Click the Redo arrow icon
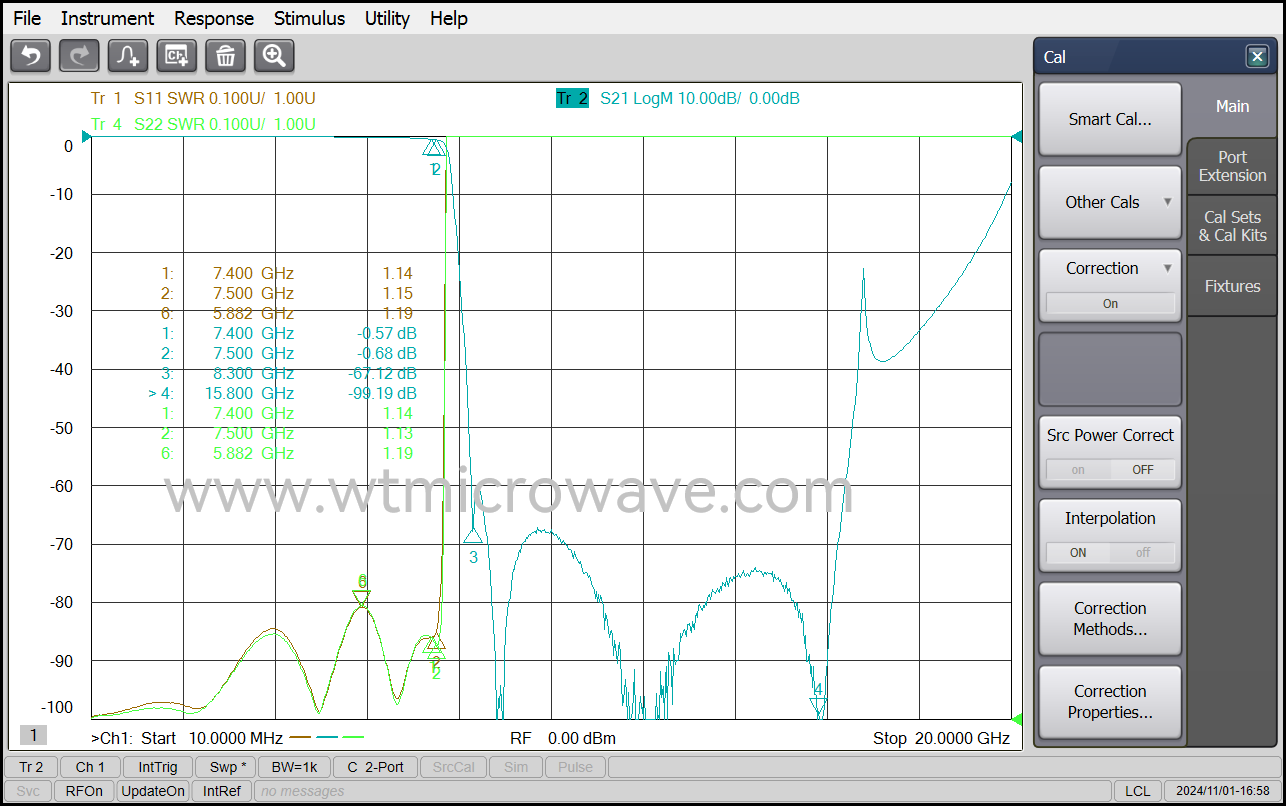 pos(79,56)
